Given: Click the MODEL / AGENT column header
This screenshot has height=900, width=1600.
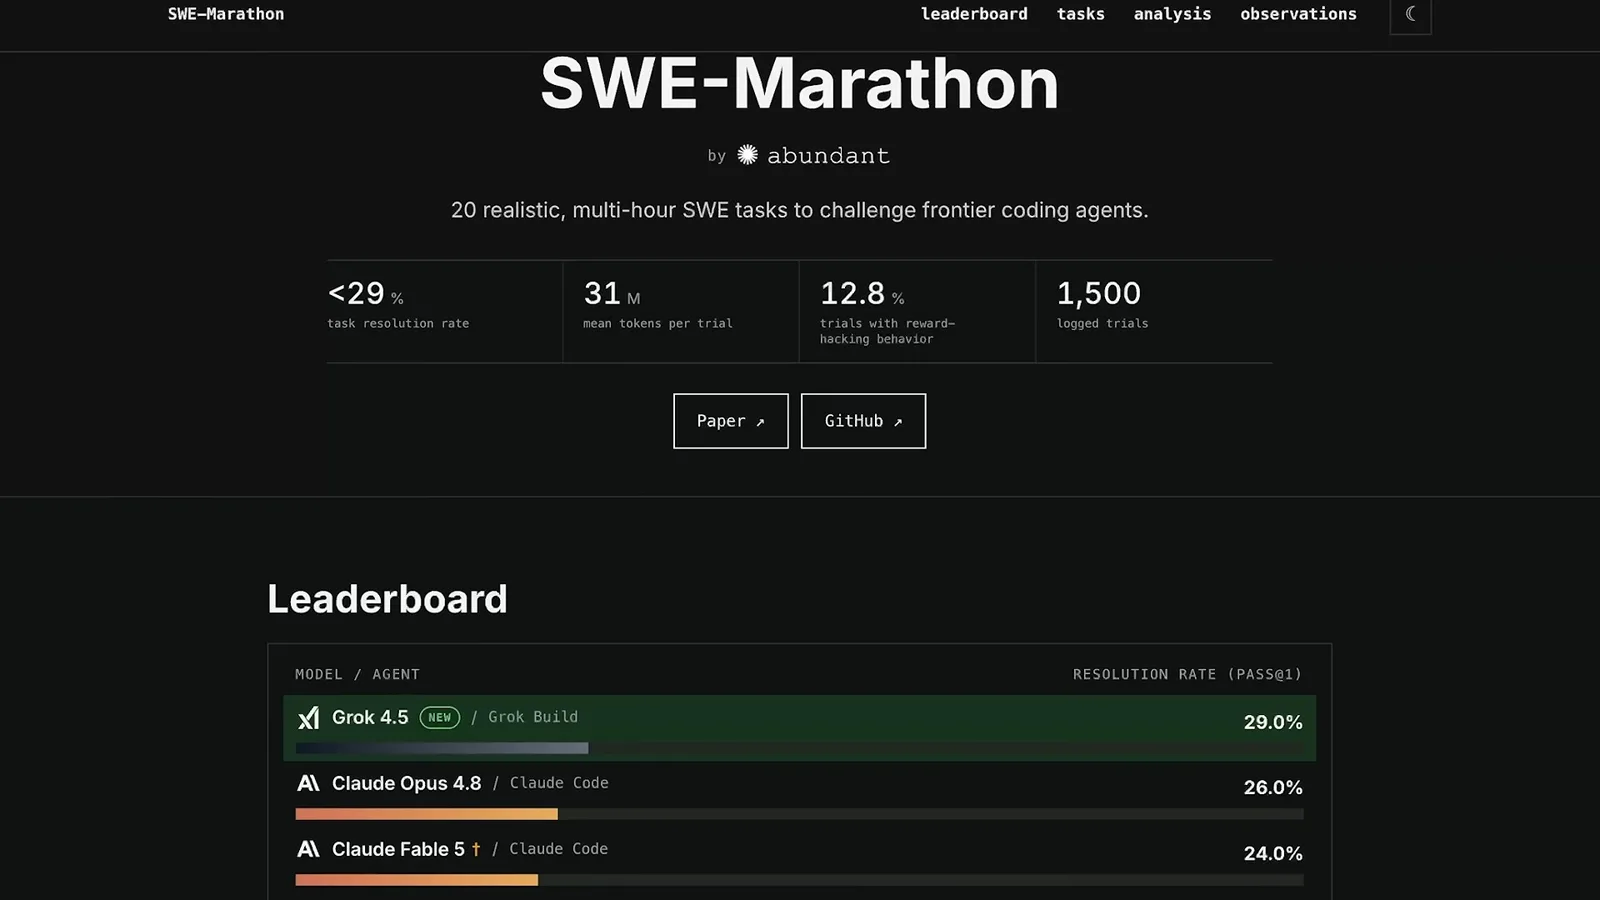Looking at the screenshot, I should tap(357, 674).
